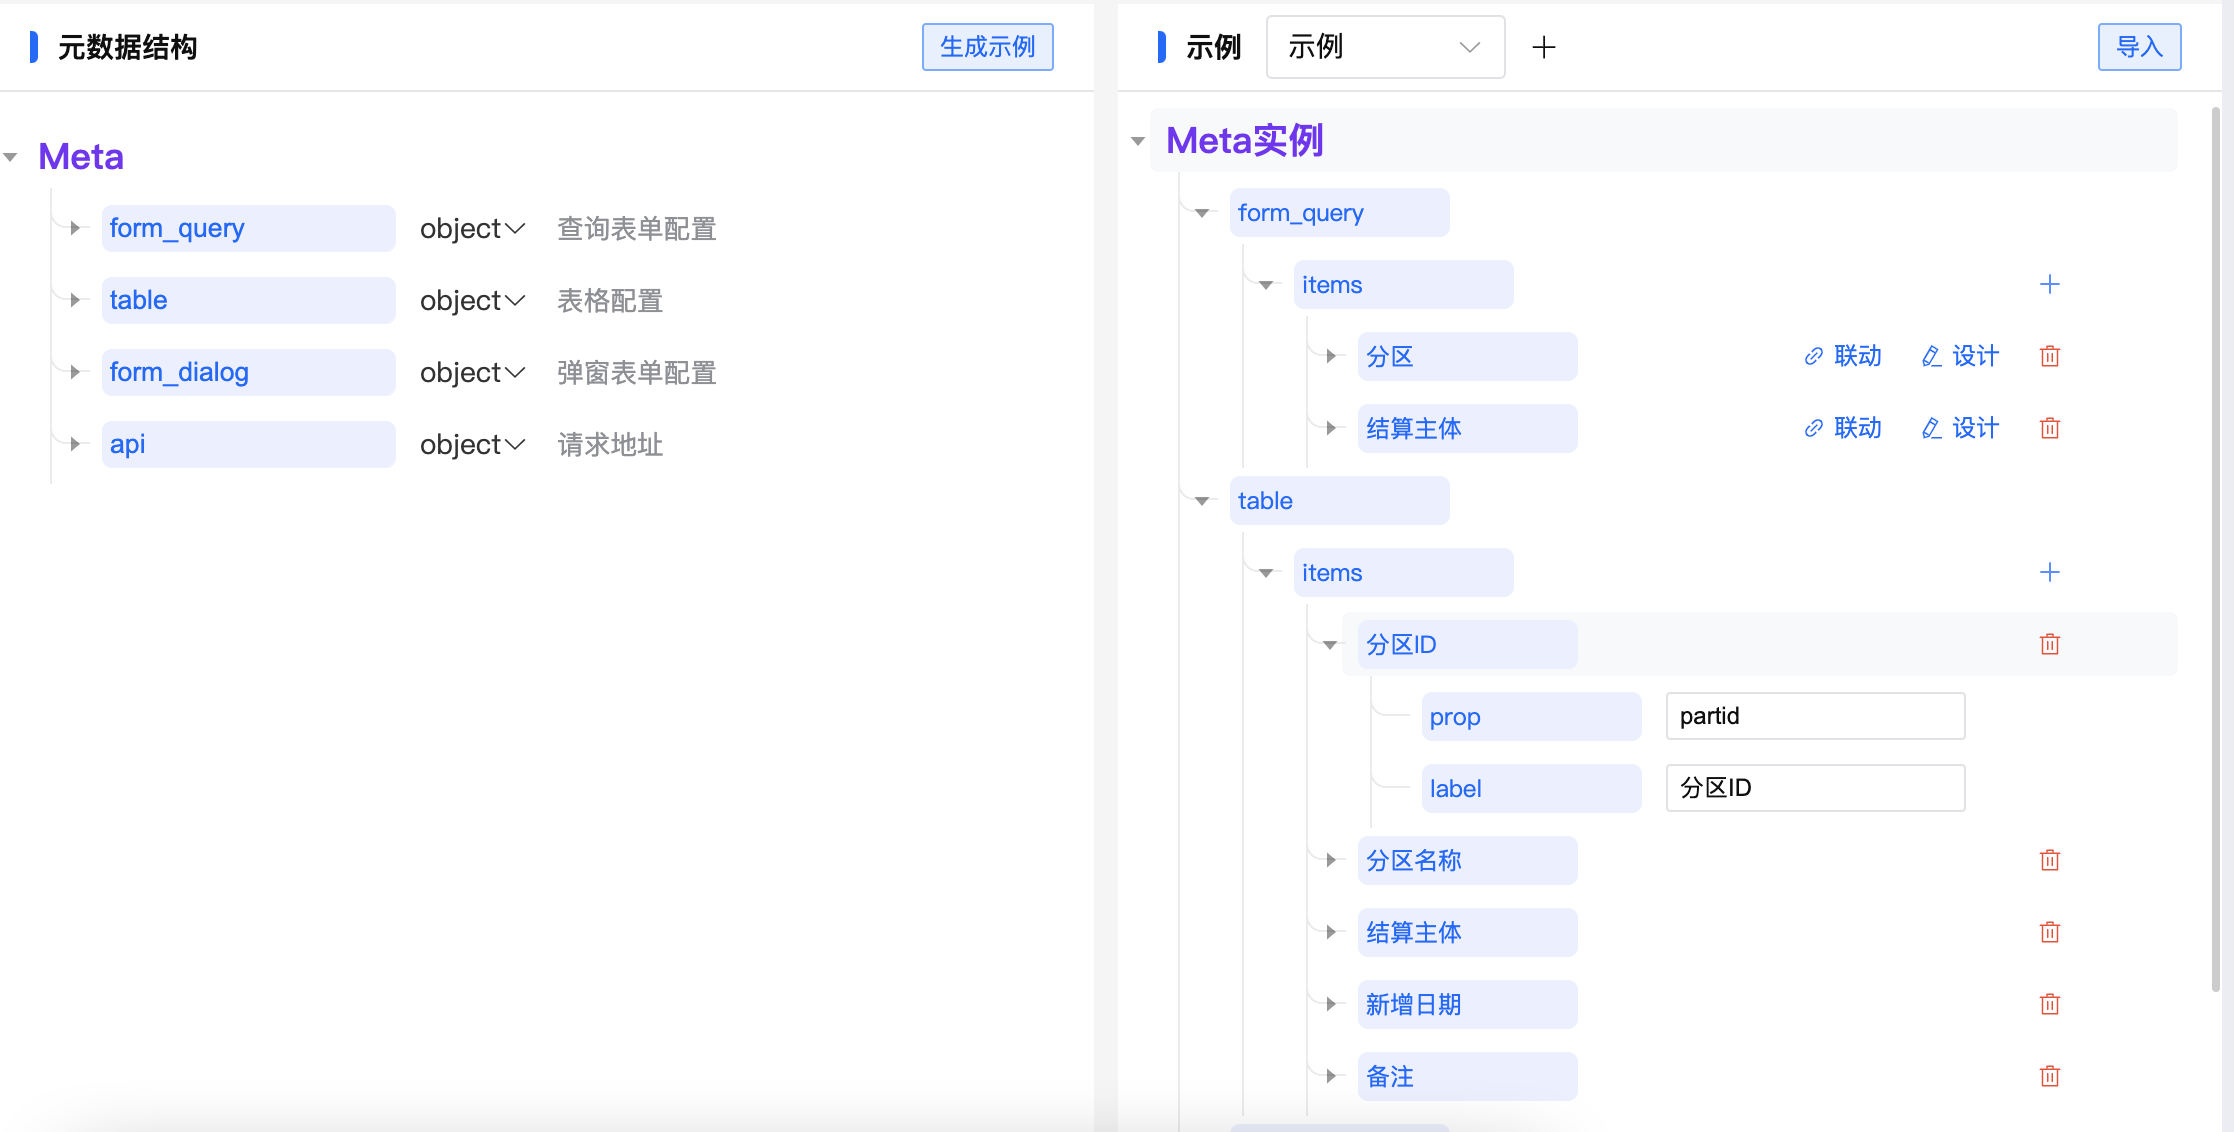Delete 结算主体 in form_query via trash icon

(2050, 428)
